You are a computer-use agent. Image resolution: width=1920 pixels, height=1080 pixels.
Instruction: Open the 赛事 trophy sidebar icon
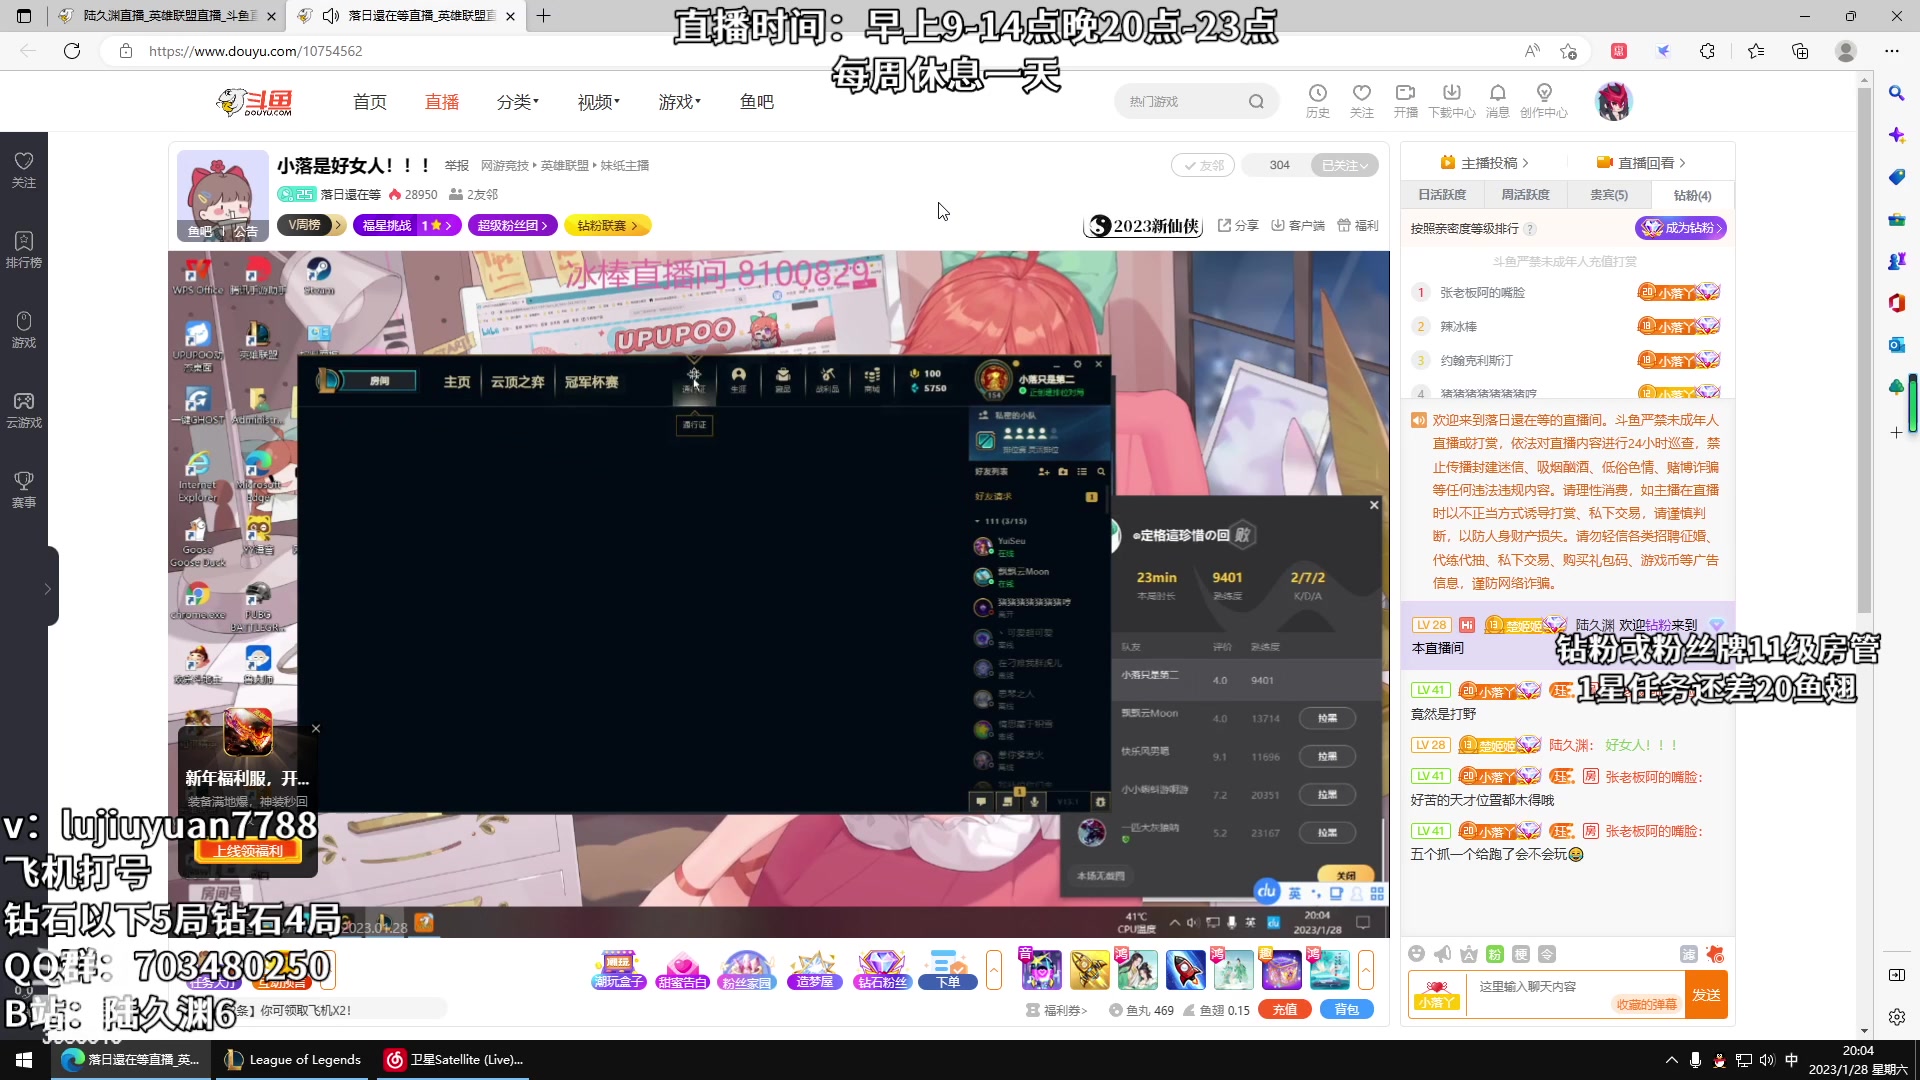24,490
